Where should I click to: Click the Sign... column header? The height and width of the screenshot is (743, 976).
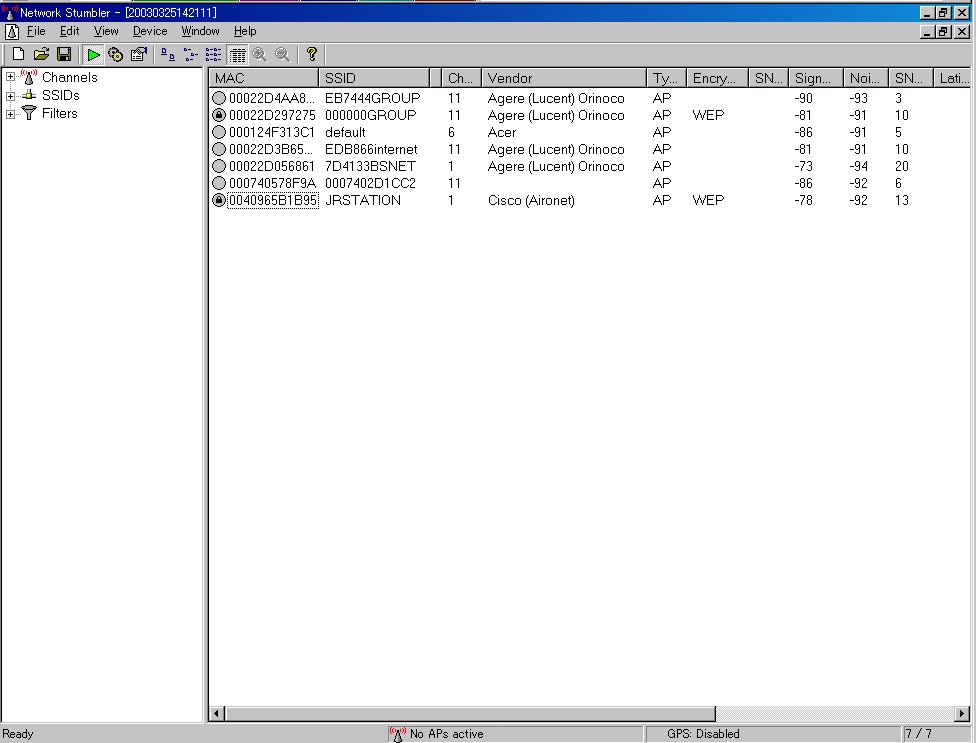(x=816, y=78)
